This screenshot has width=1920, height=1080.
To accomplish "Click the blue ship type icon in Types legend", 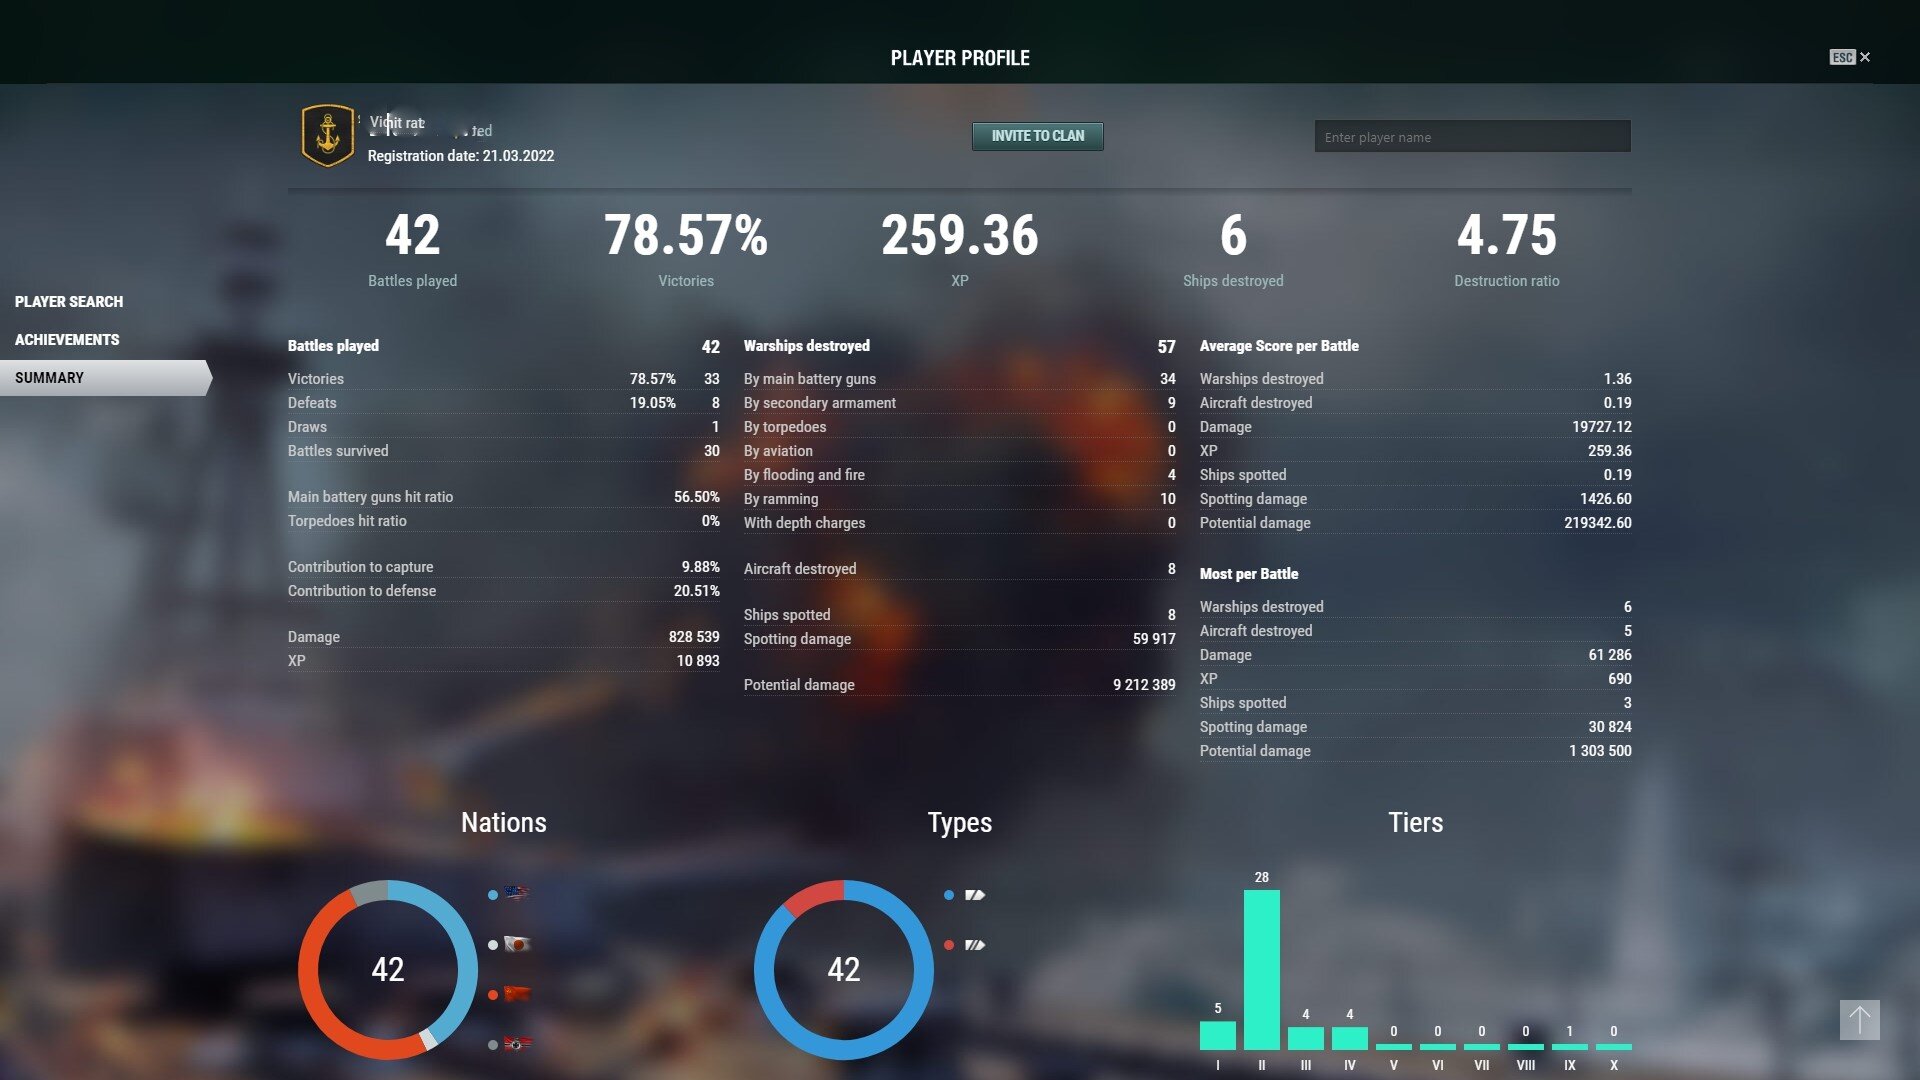I will click(974, 895).
